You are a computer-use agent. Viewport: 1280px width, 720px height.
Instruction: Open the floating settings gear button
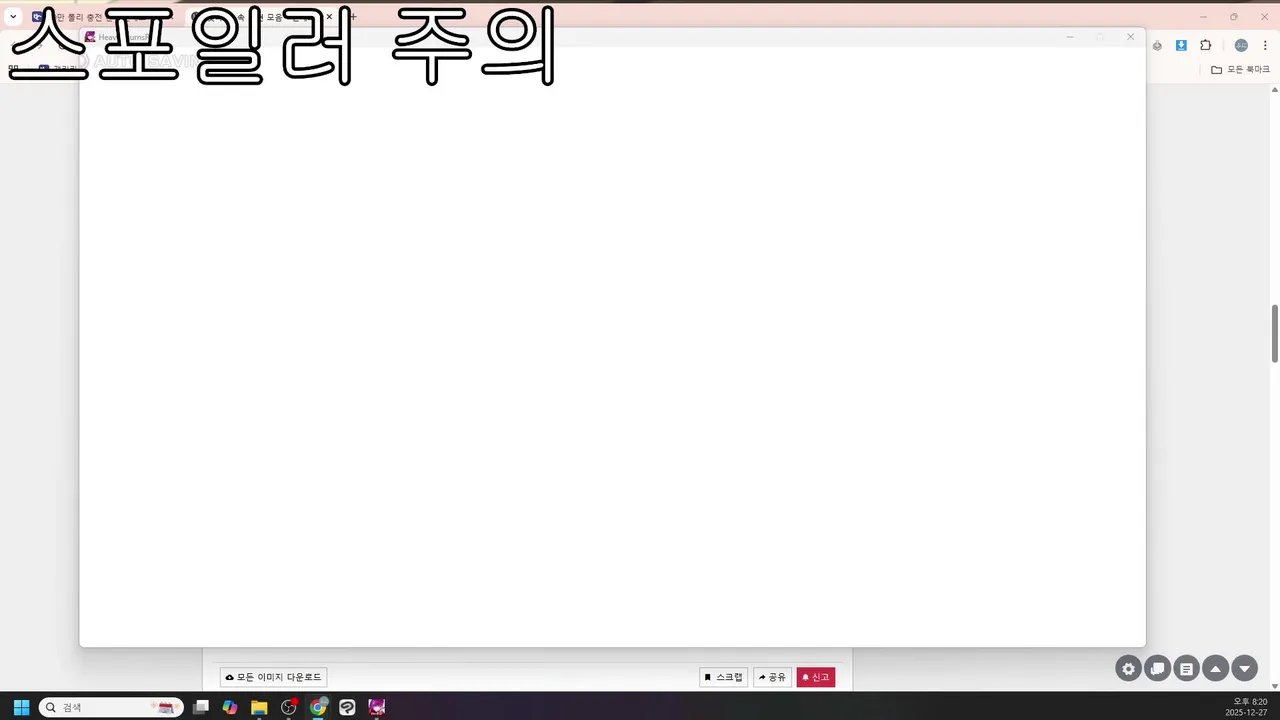click(x=1129, y=669)
